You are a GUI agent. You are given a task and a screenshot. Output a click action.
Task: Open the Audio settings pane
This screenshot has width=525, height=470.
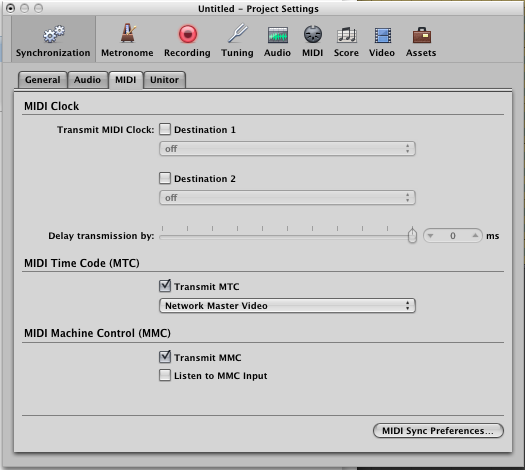277,41
